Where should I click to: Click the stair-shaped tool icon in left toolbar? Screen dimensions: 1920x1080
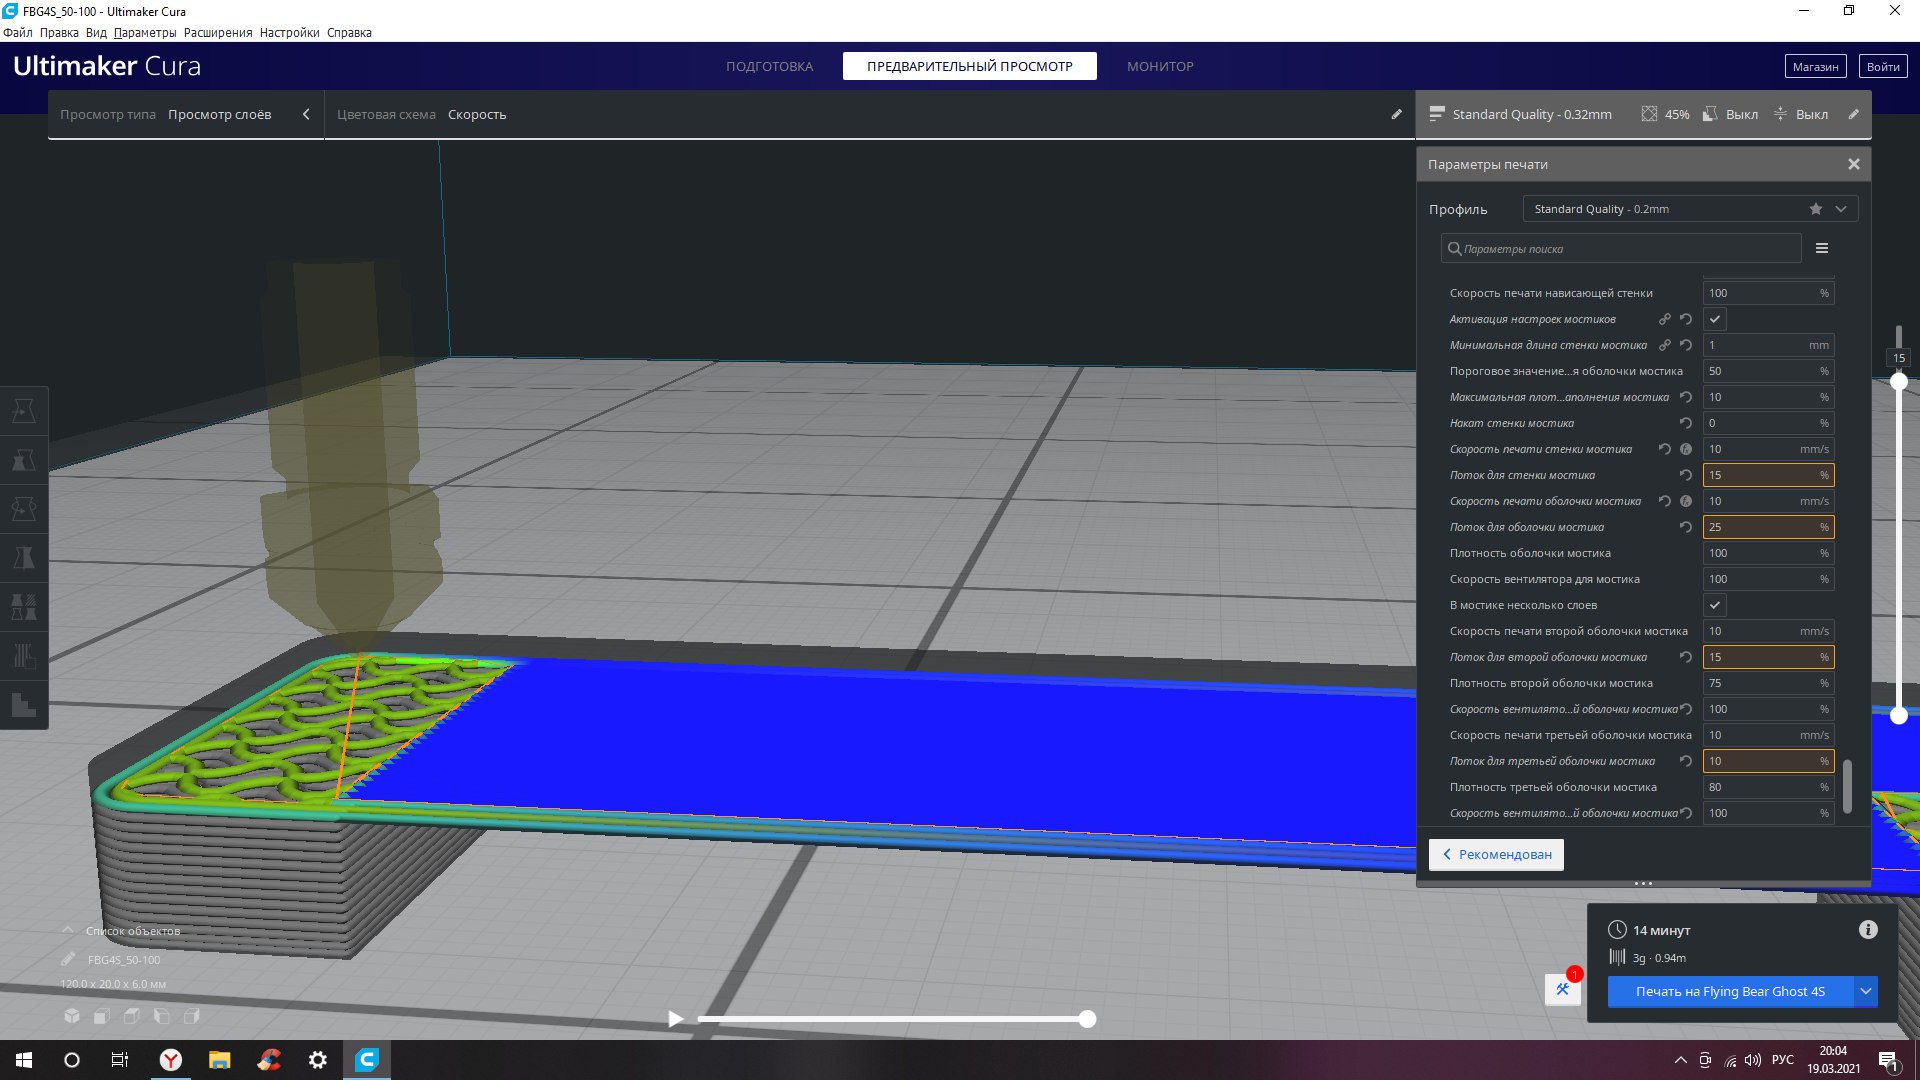(x=24, y=705)
